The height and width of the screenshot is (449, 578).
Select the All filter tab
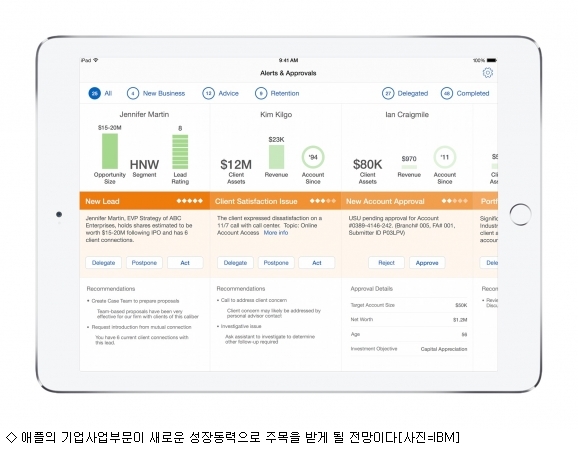point(100,93)
